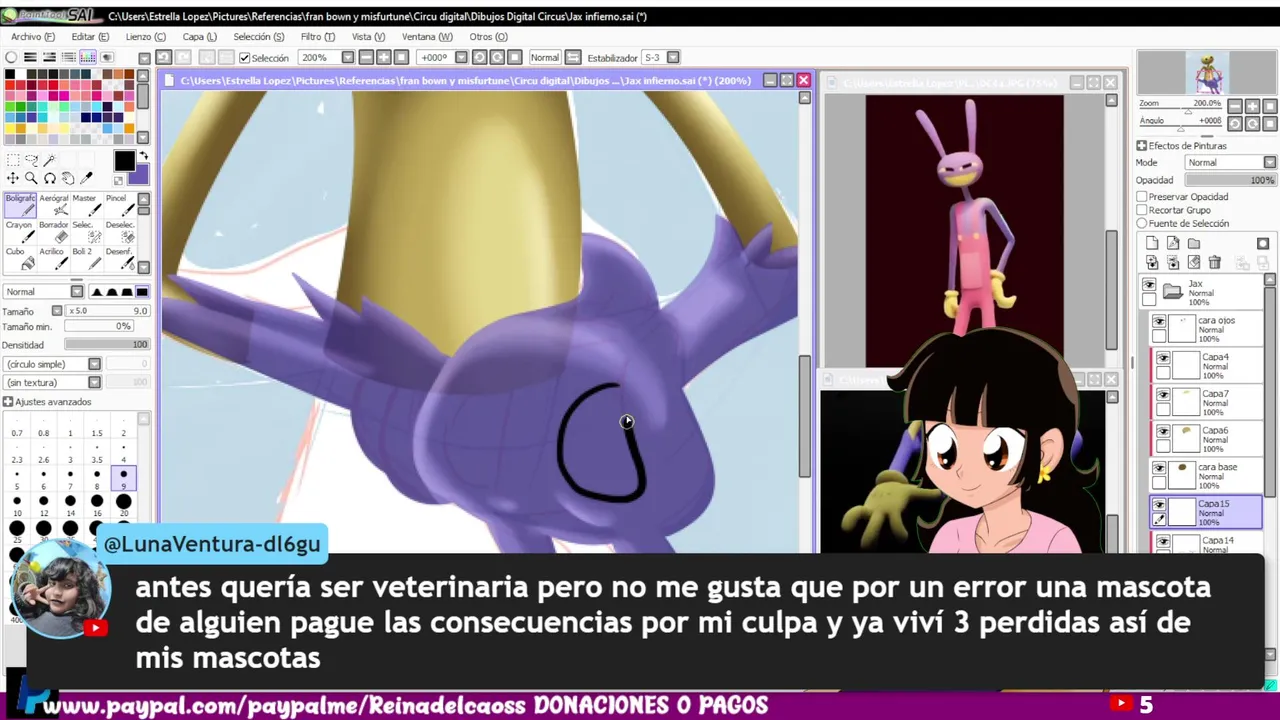Choose the rectangular selection tool
Screen dimensions: 1280x720
pyautogui.click(x=13, y=160)
